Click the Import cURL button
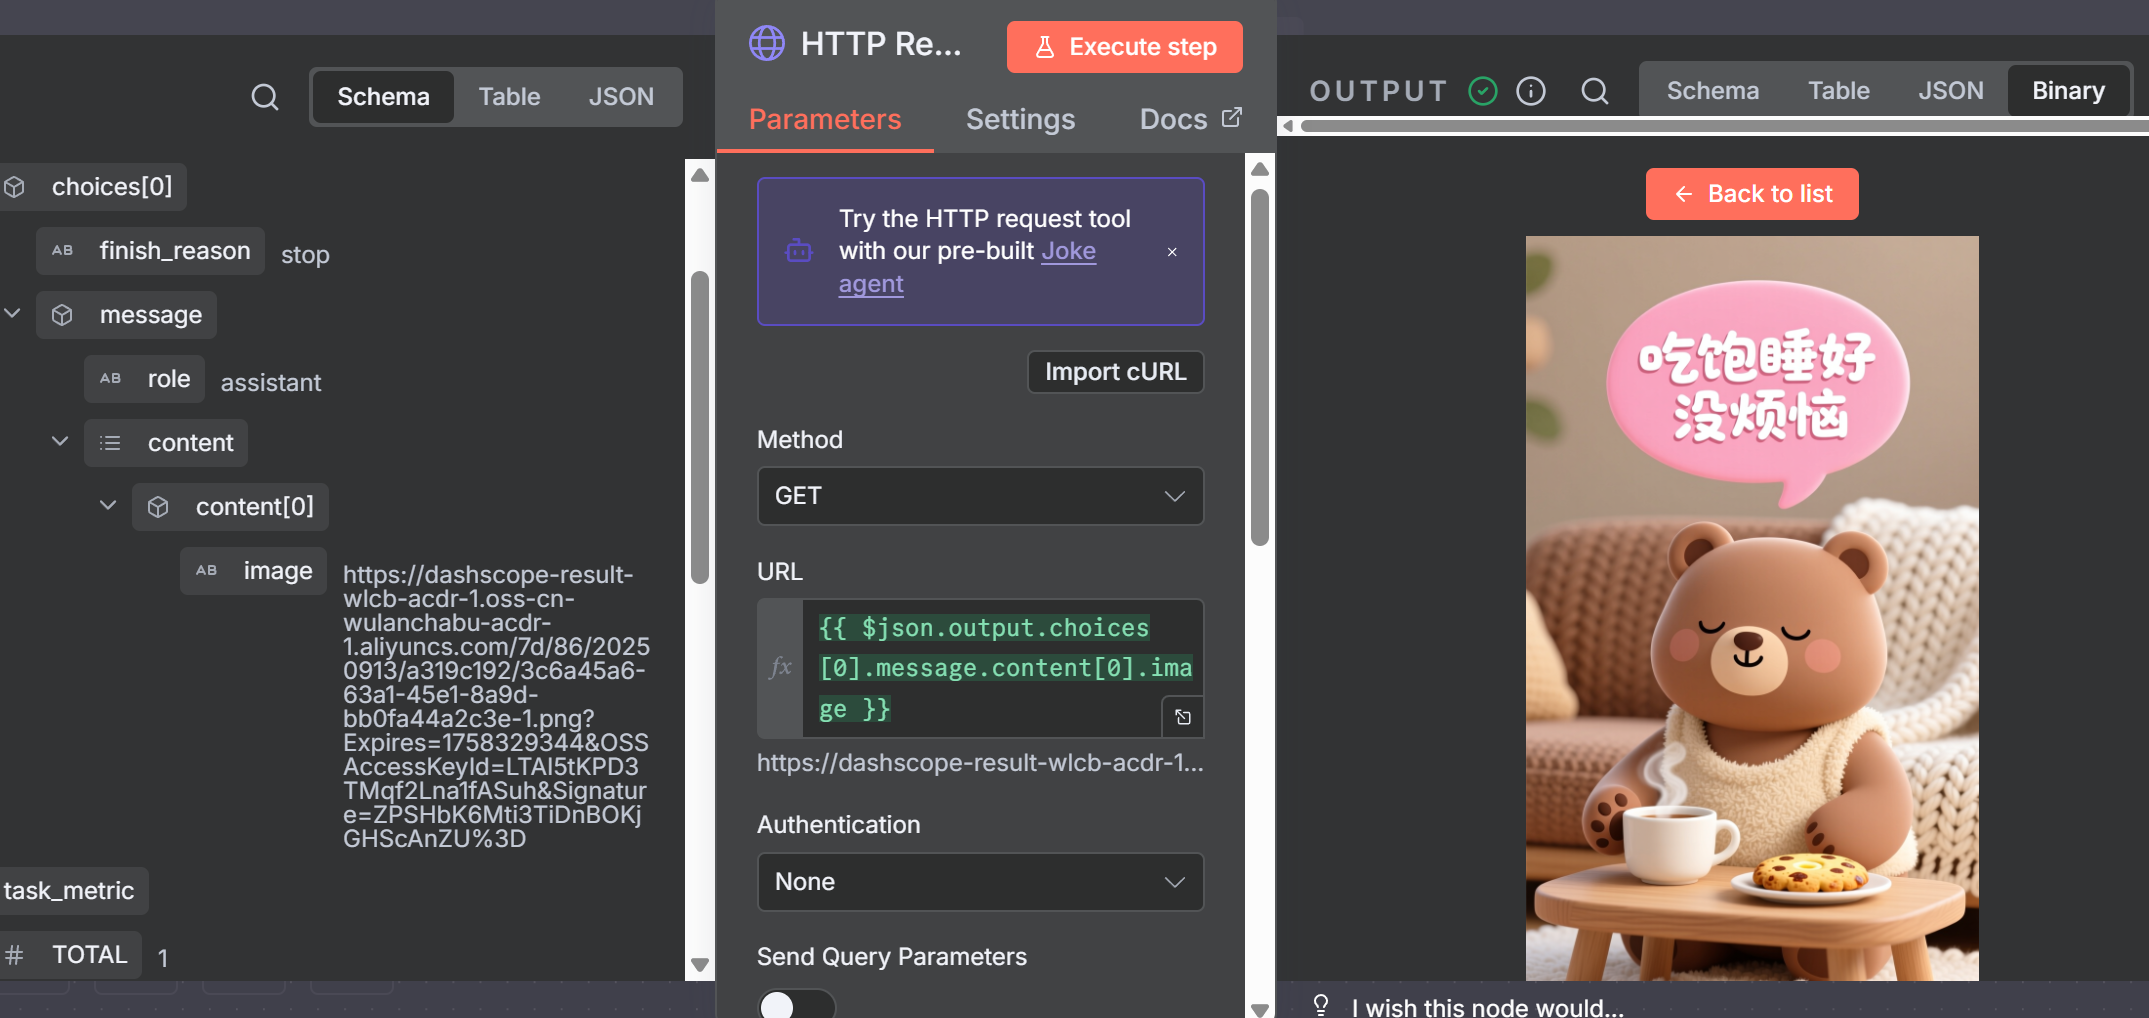Screen dimensions: 2149x1018 click(x=1115, y=372)
